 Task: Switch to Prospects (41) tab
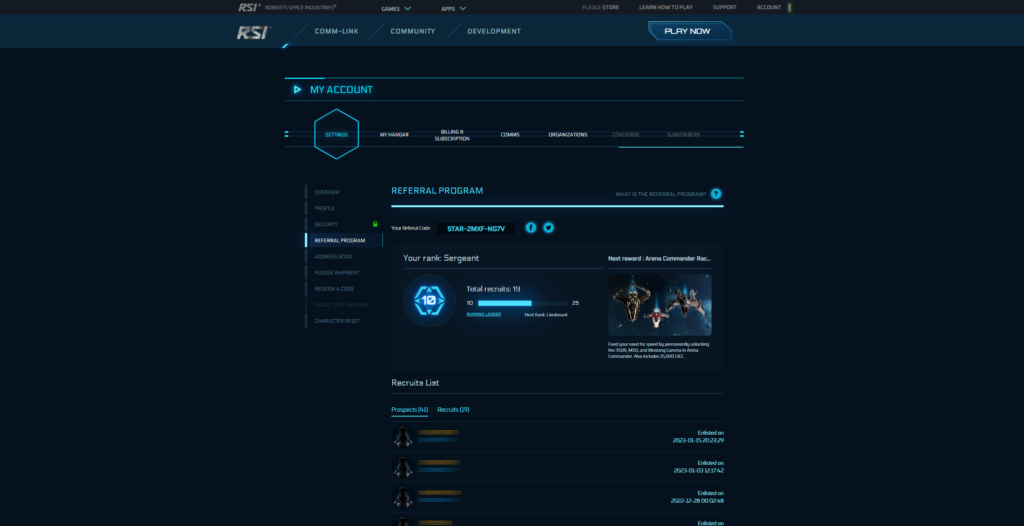click(409, 410)
